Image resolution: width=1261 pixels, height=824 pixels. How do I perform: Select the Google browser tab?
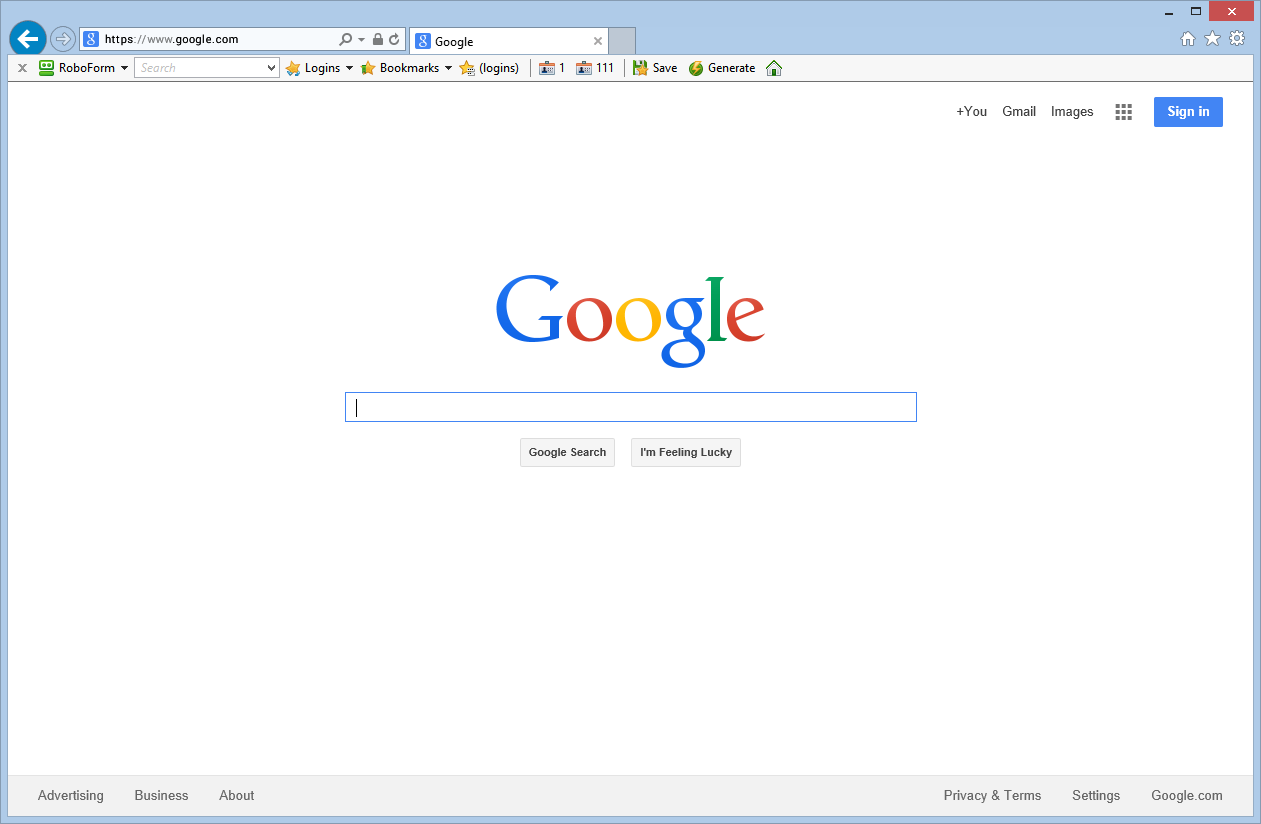(509, 41)
